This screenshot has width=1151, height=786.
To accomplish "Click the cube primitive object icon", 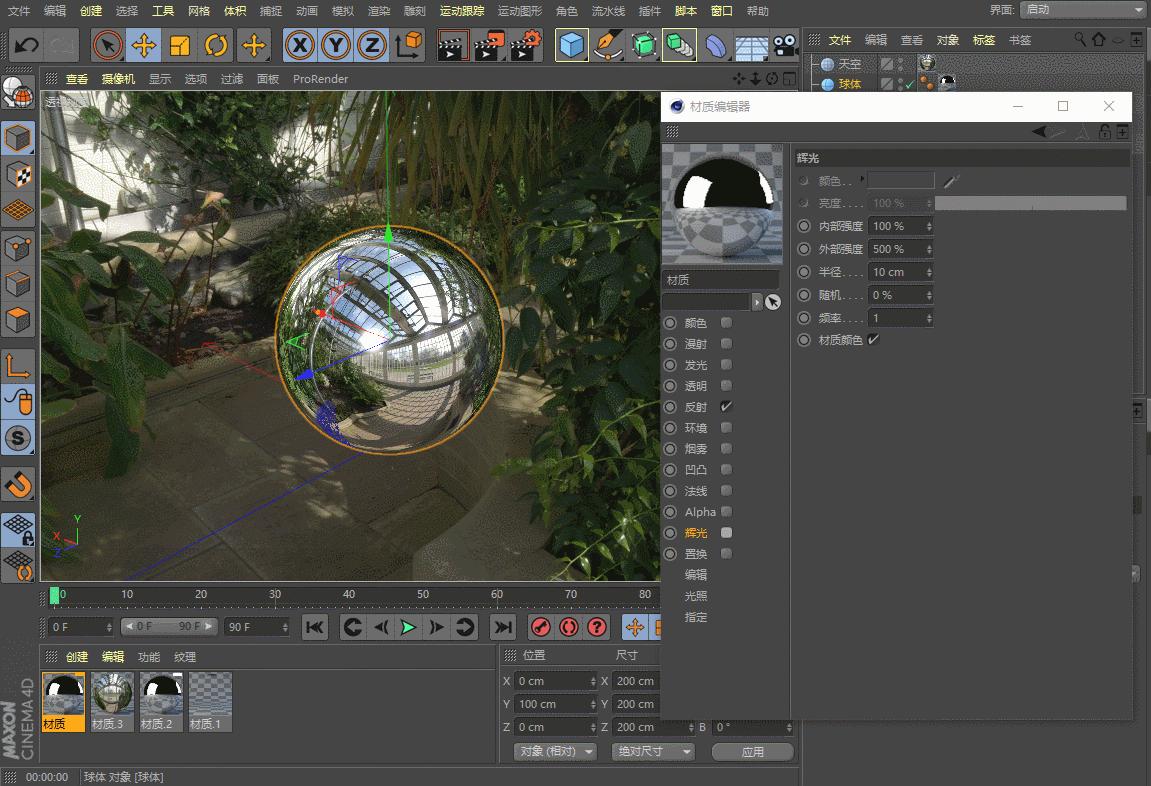I will [x=571, y=45].
